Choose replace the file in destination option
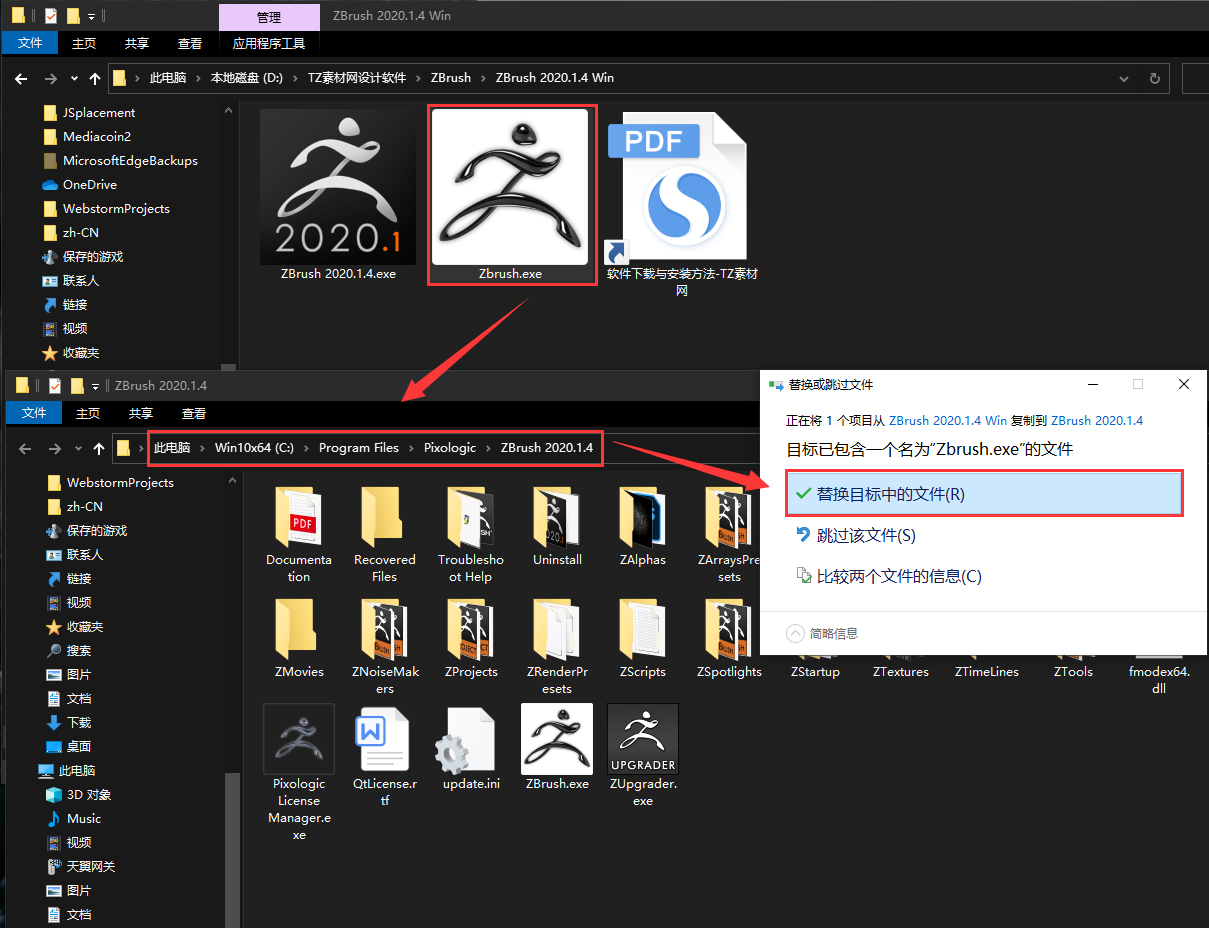This screenshot has height=928, width=1209. 985,493
